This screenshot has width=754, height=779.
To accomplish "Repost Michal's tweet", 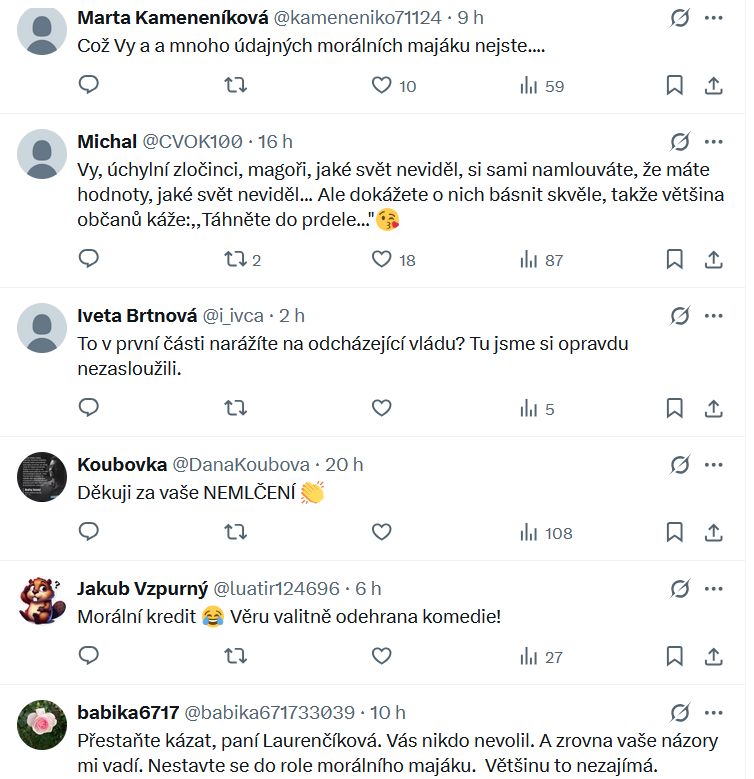I will (x=235, y=260).
